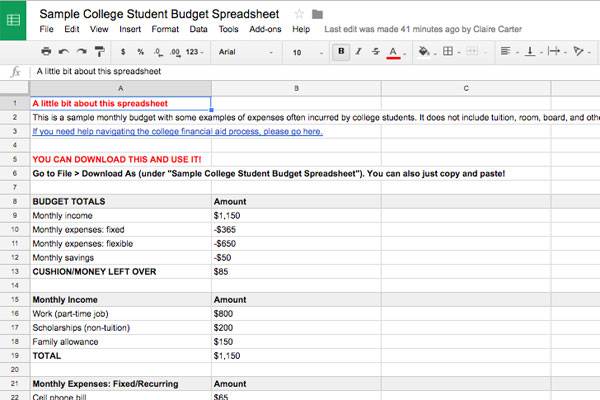Viewport: 600px width, 400px height.
Task: Open the Add-ons menu
Action: (x=265, y=29)
